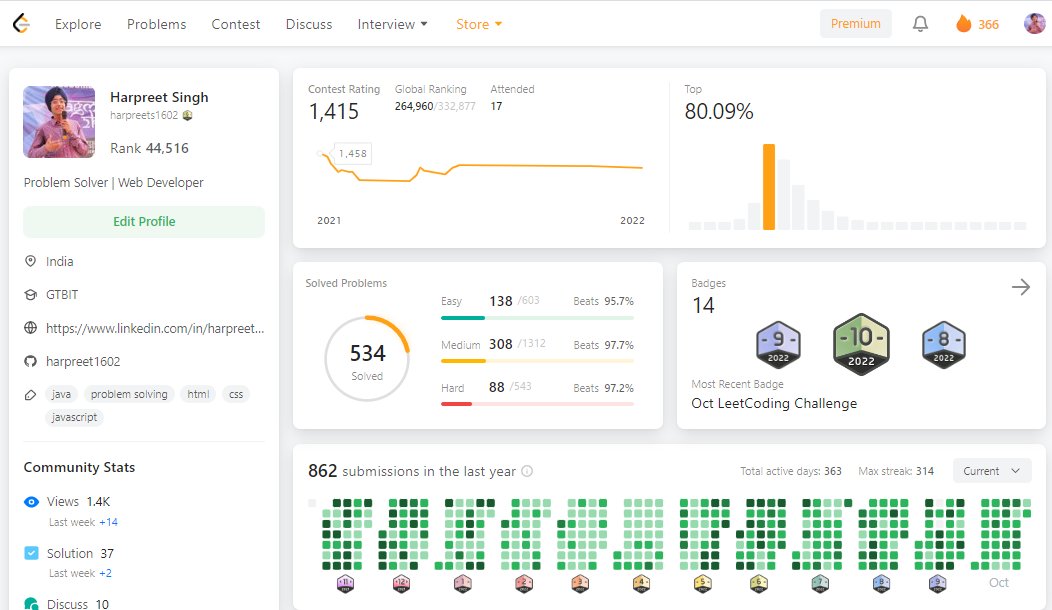Viewport: 1052px width, 610px height.
Task: Open the Problems page
Action: pyautogui.click(x=156, y=24)
